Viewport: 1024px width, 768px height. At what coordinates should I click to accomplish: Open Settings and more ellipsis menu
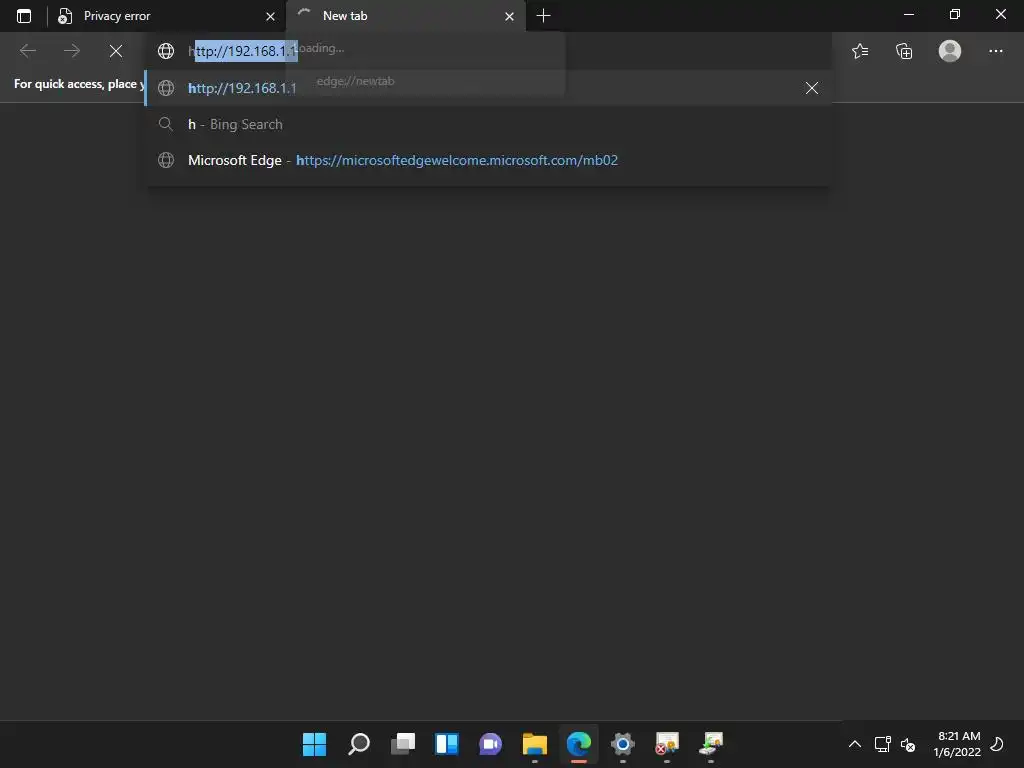[x=995, y=51]
